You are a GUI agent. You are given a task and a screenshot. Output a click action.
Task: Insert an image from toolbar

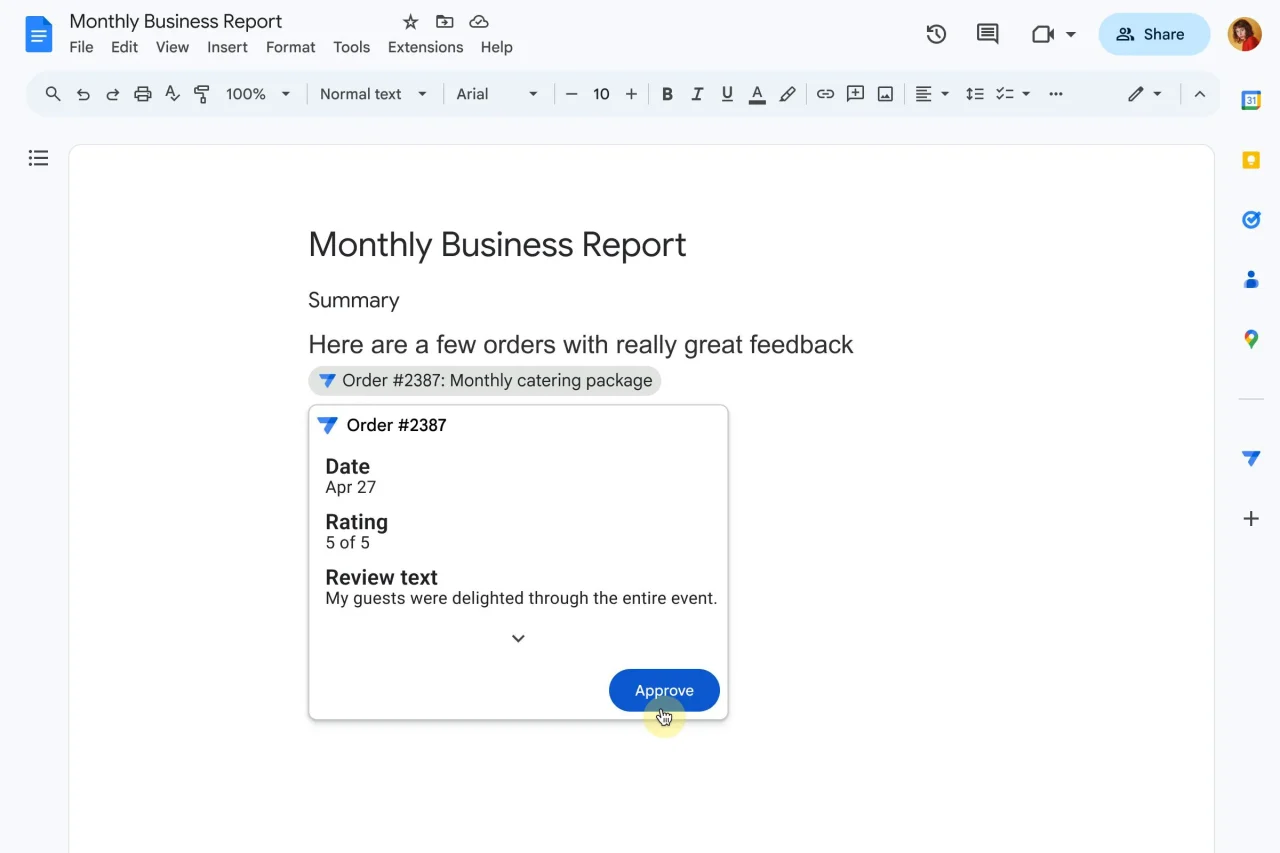(x=885, y=94)
